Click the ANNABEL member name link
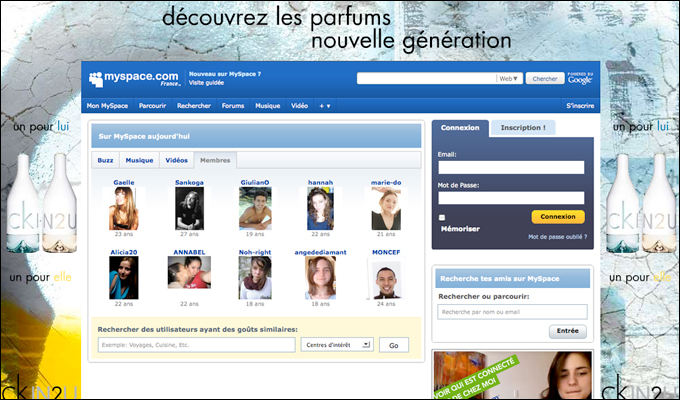The width and height of the screenshot is (680, 400). coord(189,252)
